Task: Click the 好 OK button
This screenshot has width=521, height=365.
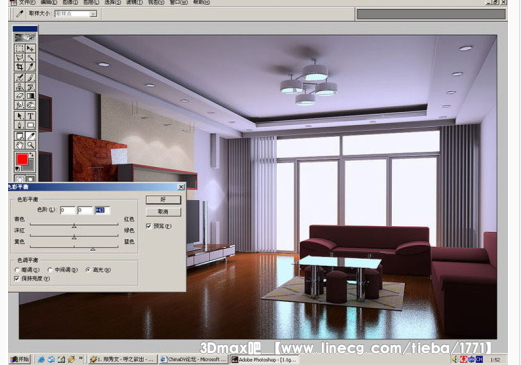Action: pyautogui.click(x=163, y=199)
